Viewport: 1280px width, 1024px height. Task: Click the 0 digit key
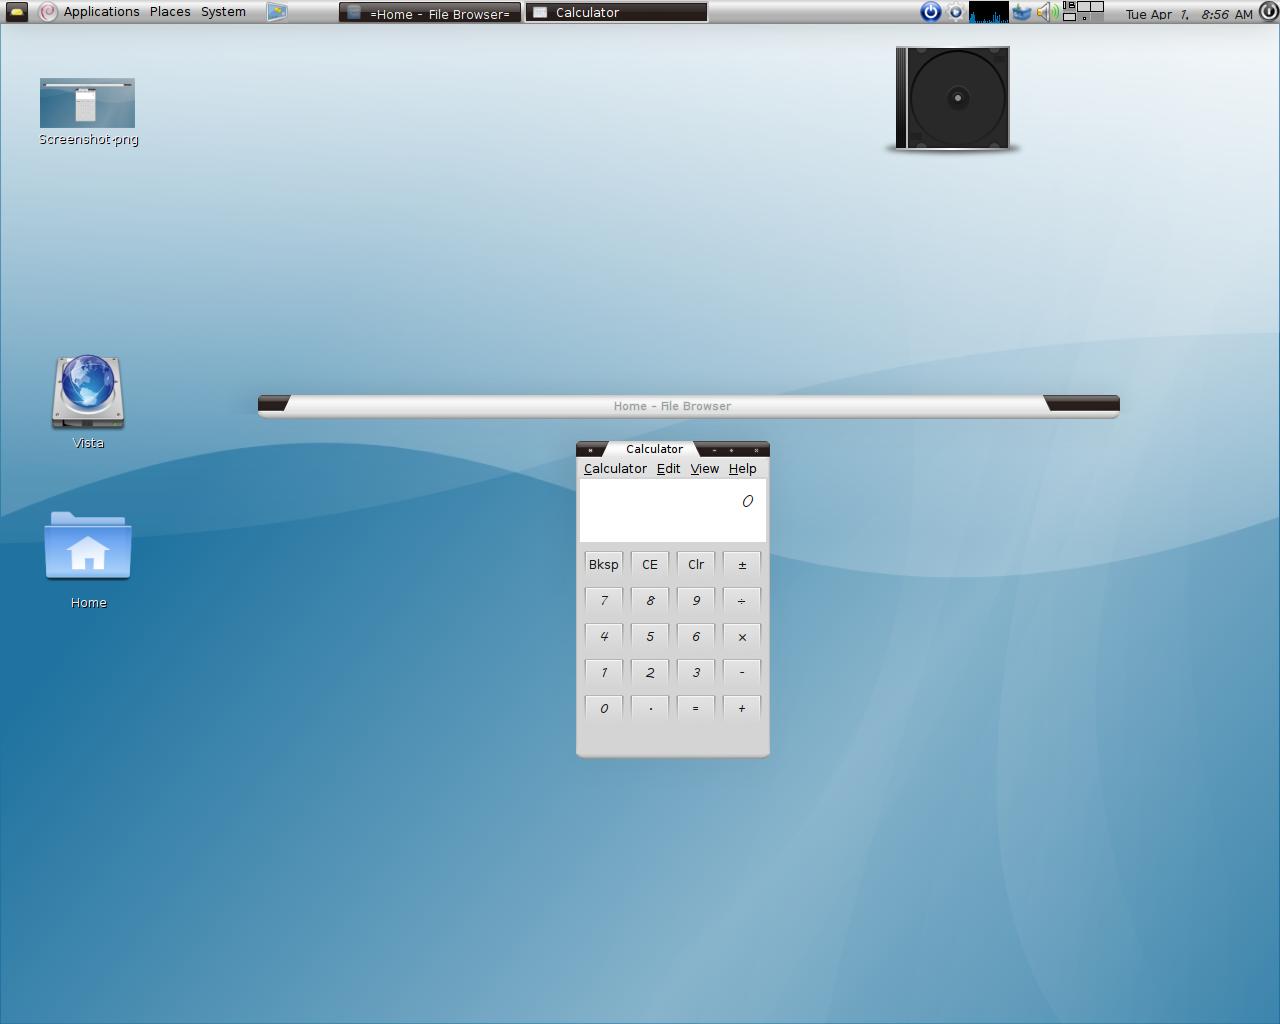[604, 709]
